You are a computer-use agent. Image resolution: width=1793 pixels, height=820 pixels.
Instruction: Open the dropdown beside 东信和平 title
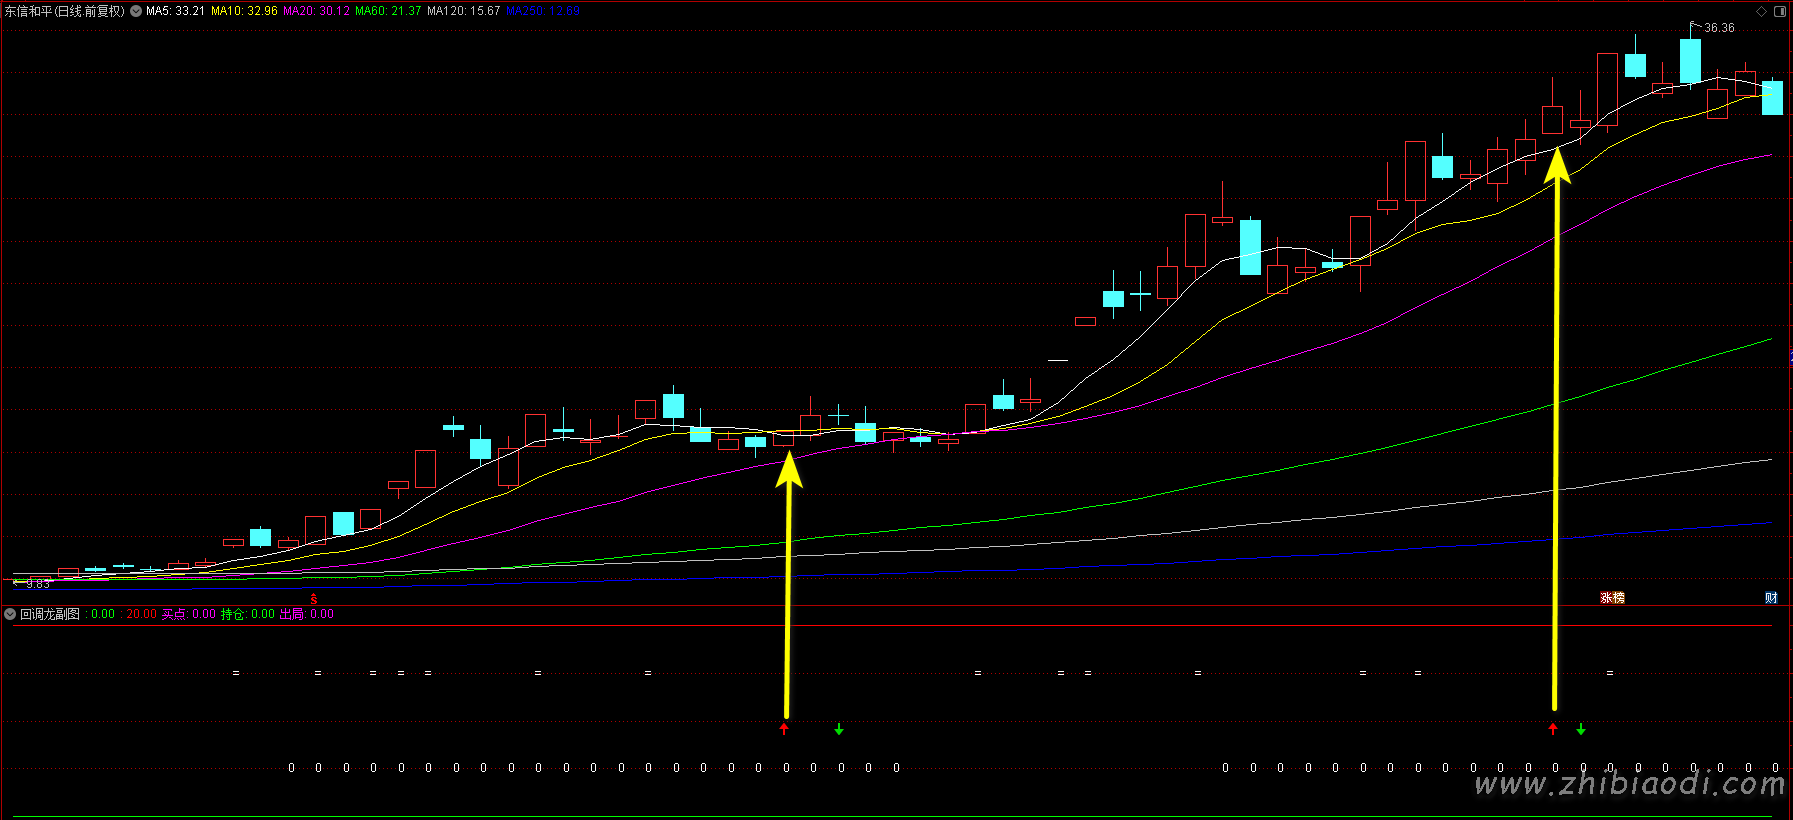[136, 11]
